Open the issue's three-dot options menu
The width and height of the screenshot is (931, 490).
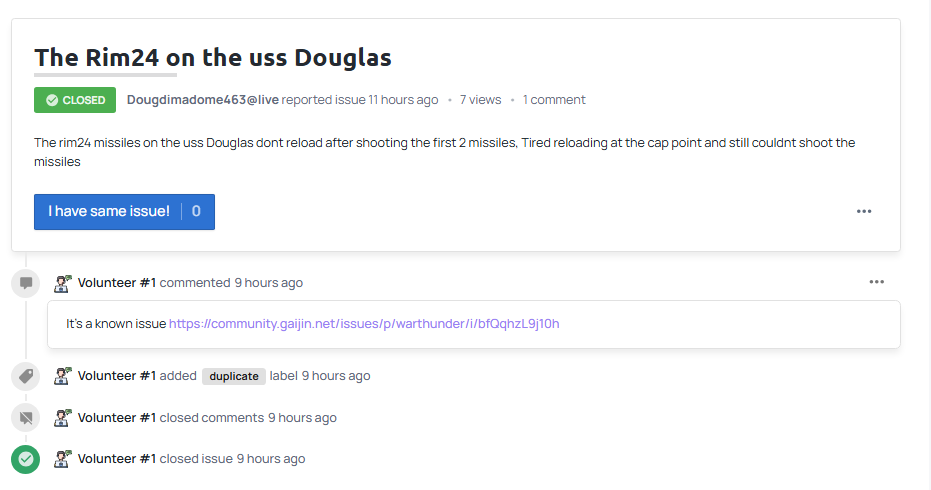pyautogui.click(x=864, y=211)
